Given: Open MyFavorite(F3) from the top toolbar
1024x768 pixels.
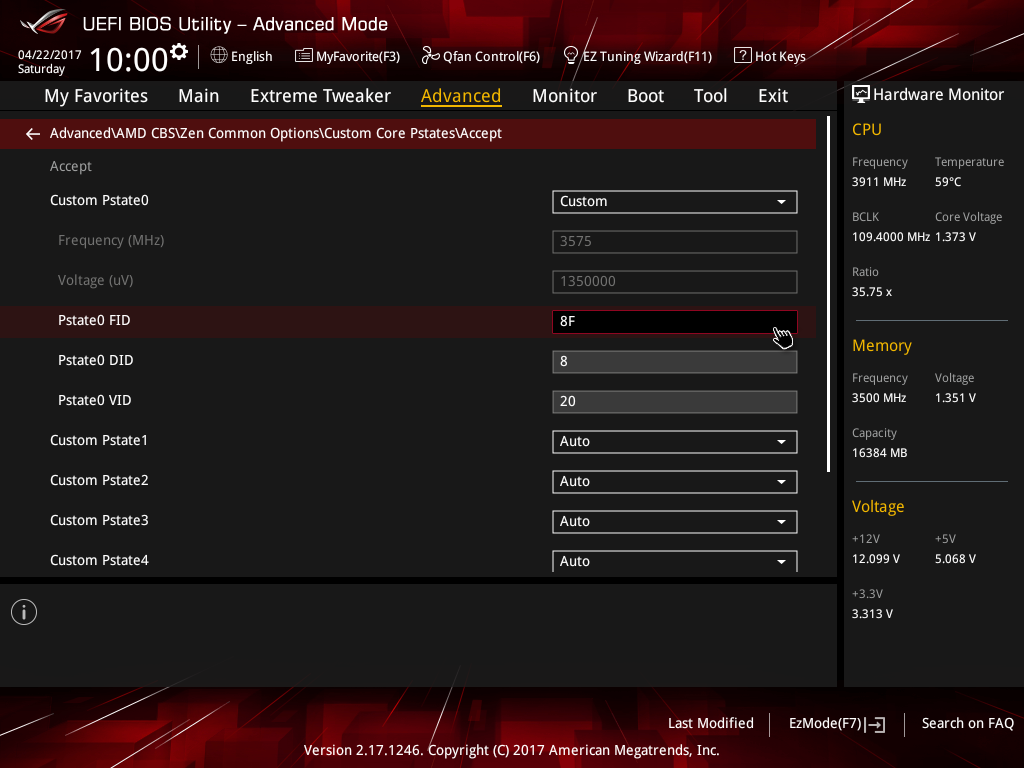Looking at the screenshot, I should [x=347, y=56].
